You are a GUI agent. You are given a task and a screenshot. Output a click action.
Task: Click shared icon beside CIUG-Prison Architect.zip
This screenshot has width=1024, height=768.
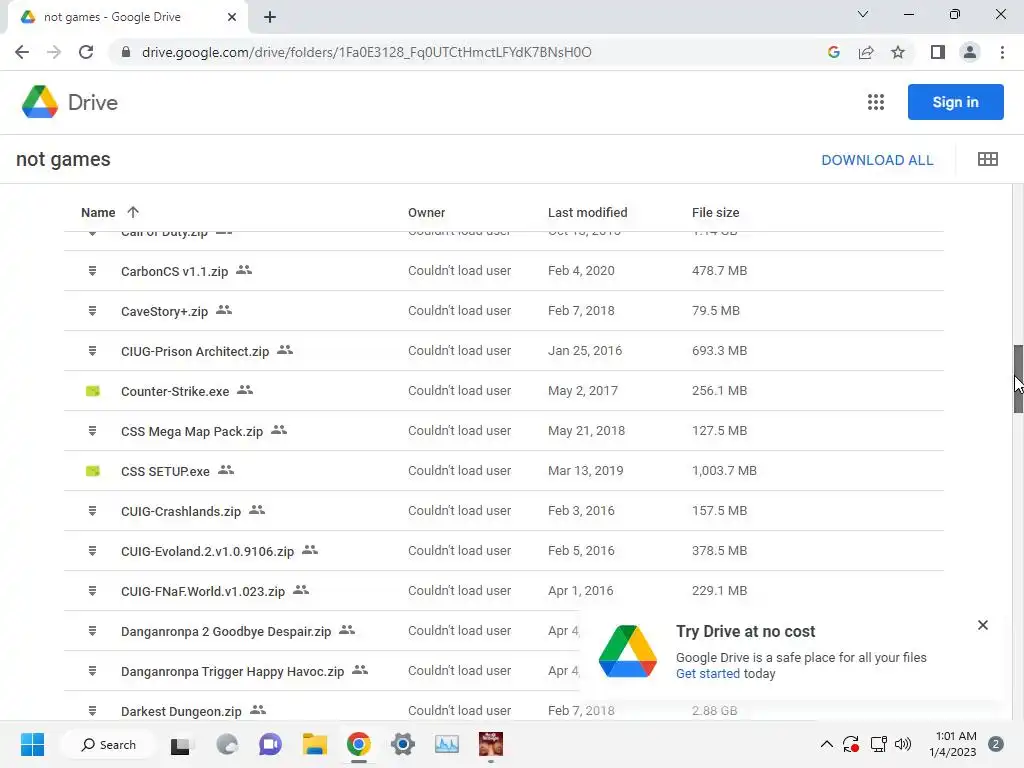click(285, 350)
